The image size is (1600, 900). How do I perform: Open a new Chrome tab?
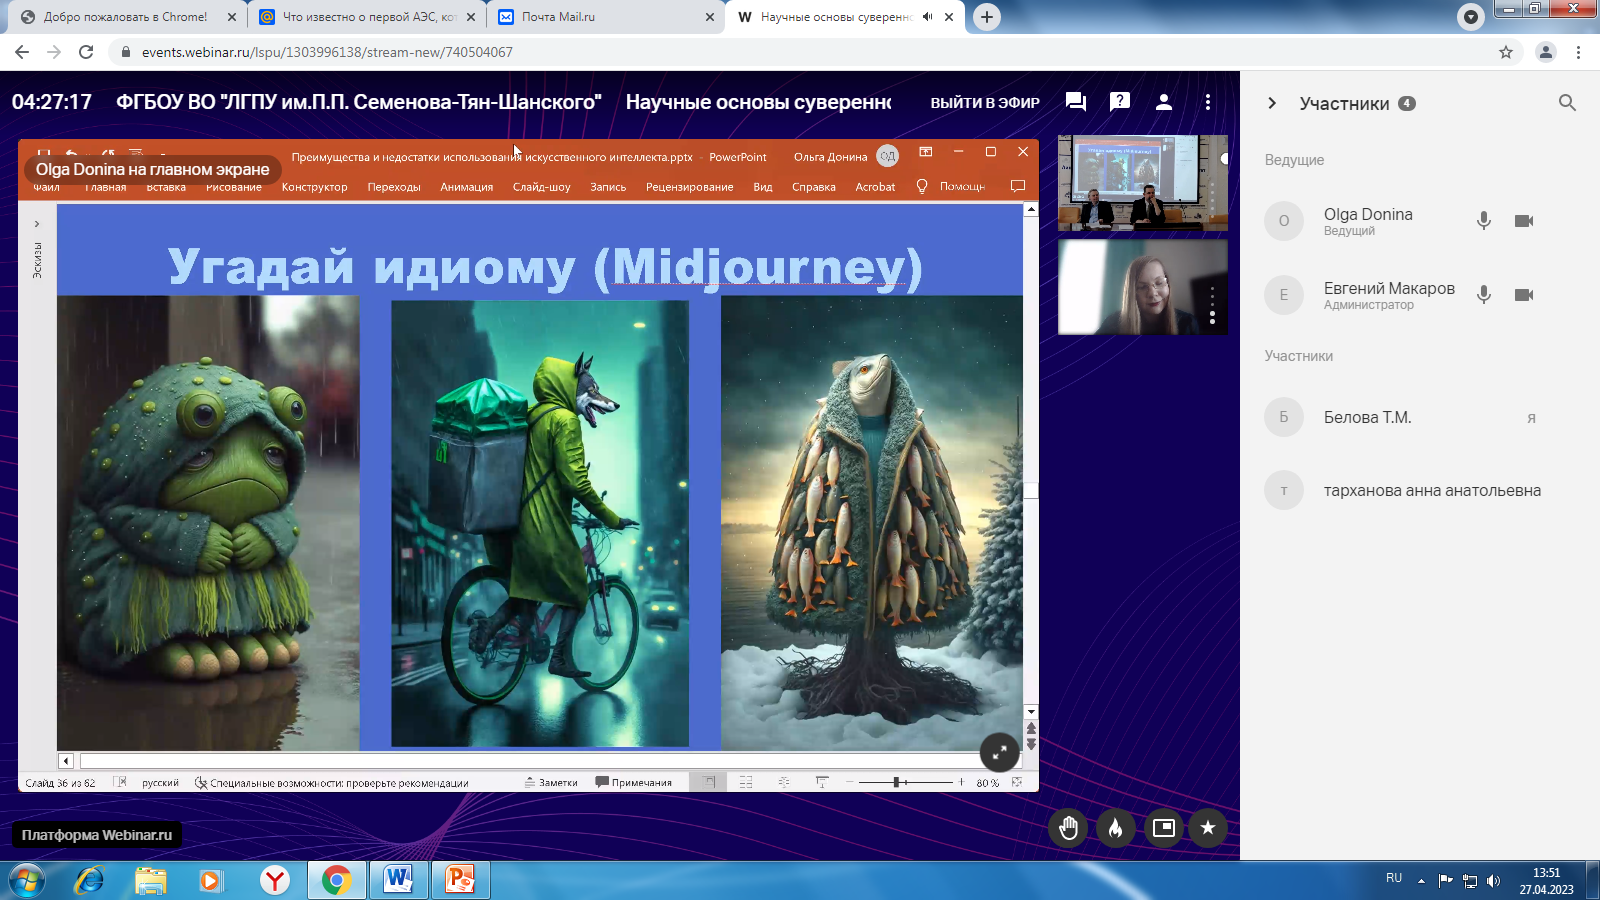tap(987, 17)
